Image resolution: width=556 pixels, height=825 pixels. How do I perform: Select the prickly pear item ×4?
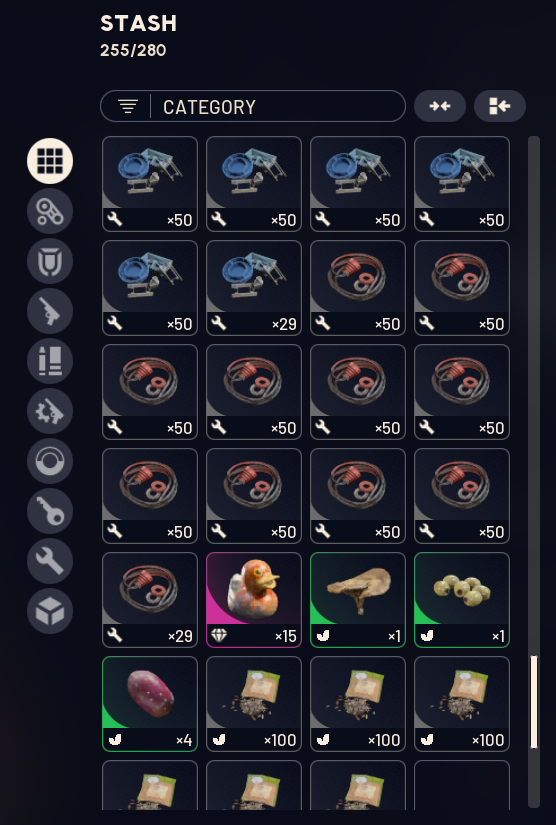coord(150,704)
